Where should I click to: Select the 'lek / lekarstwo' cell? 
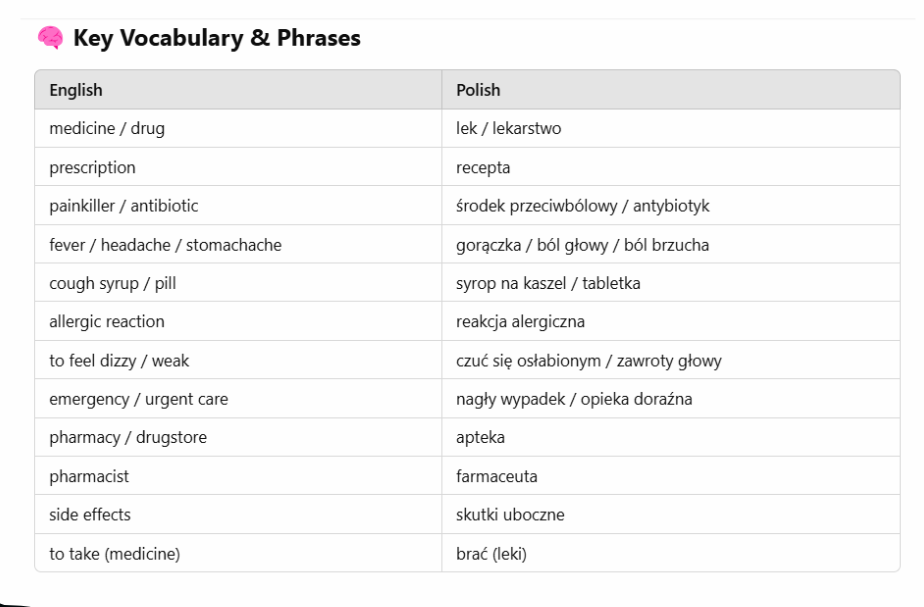(508, 129)
